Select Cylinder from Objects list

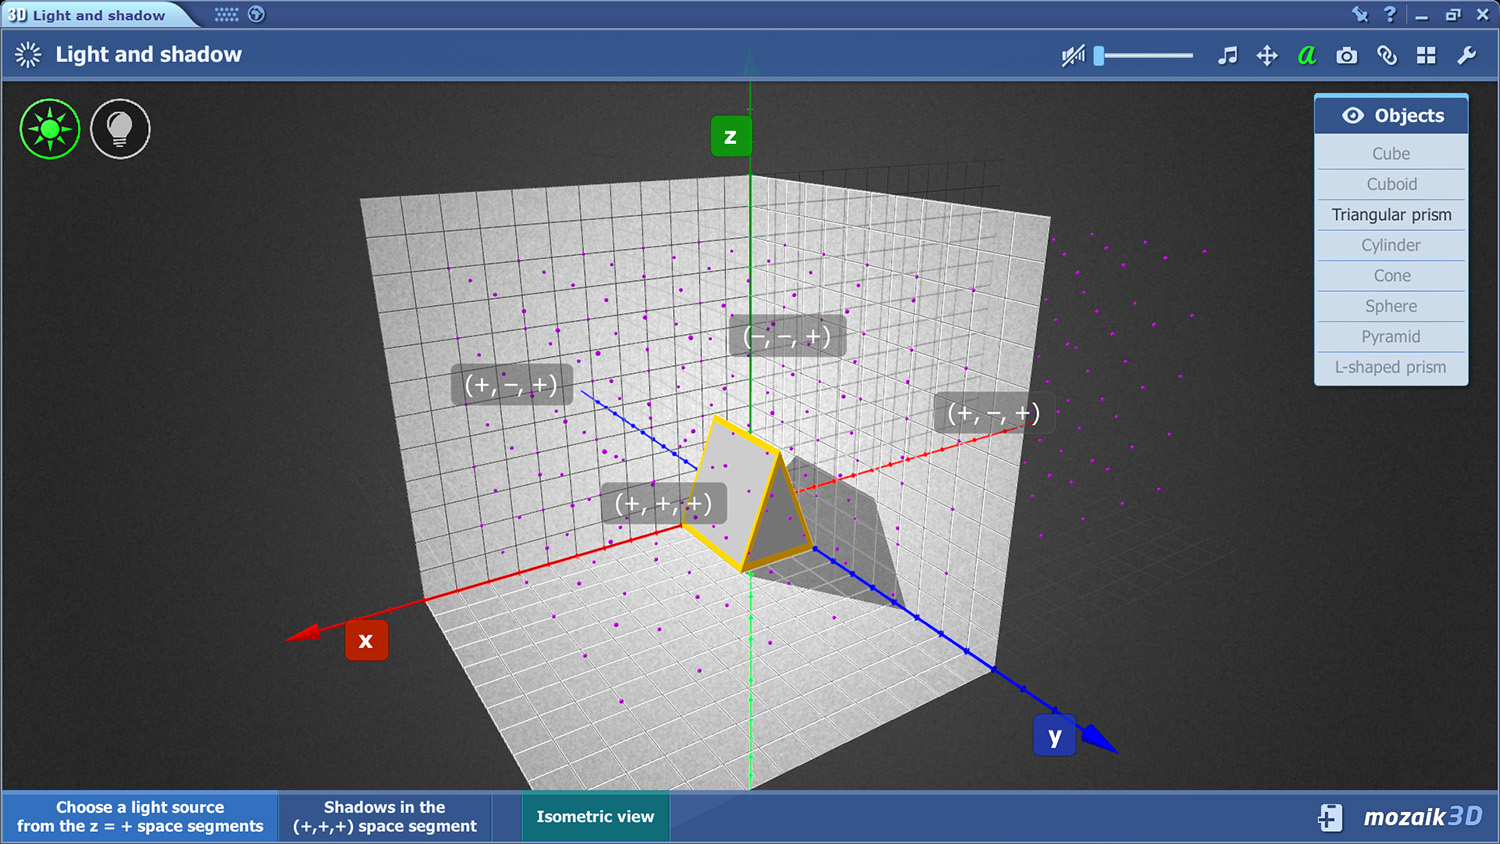point(1391,245)
